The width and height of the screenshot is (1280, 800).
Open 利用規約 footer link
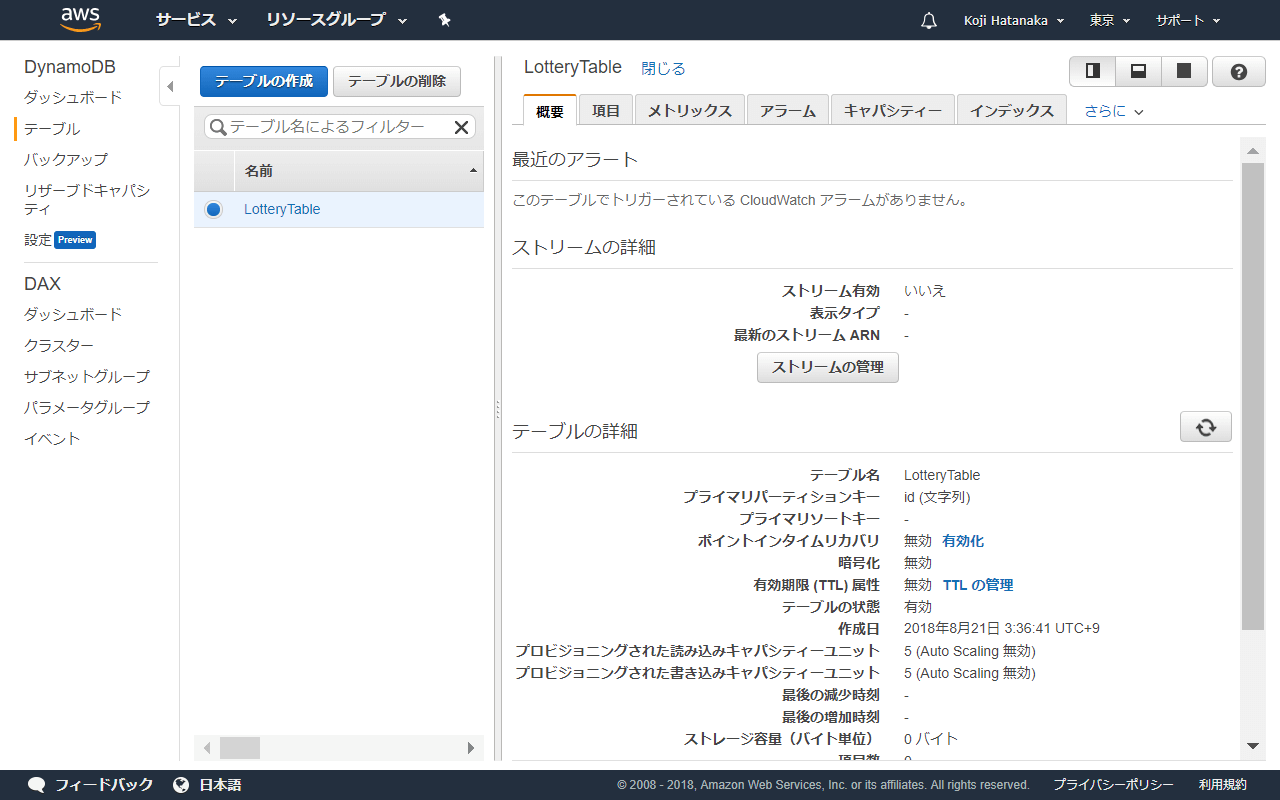pos(1223,785)
